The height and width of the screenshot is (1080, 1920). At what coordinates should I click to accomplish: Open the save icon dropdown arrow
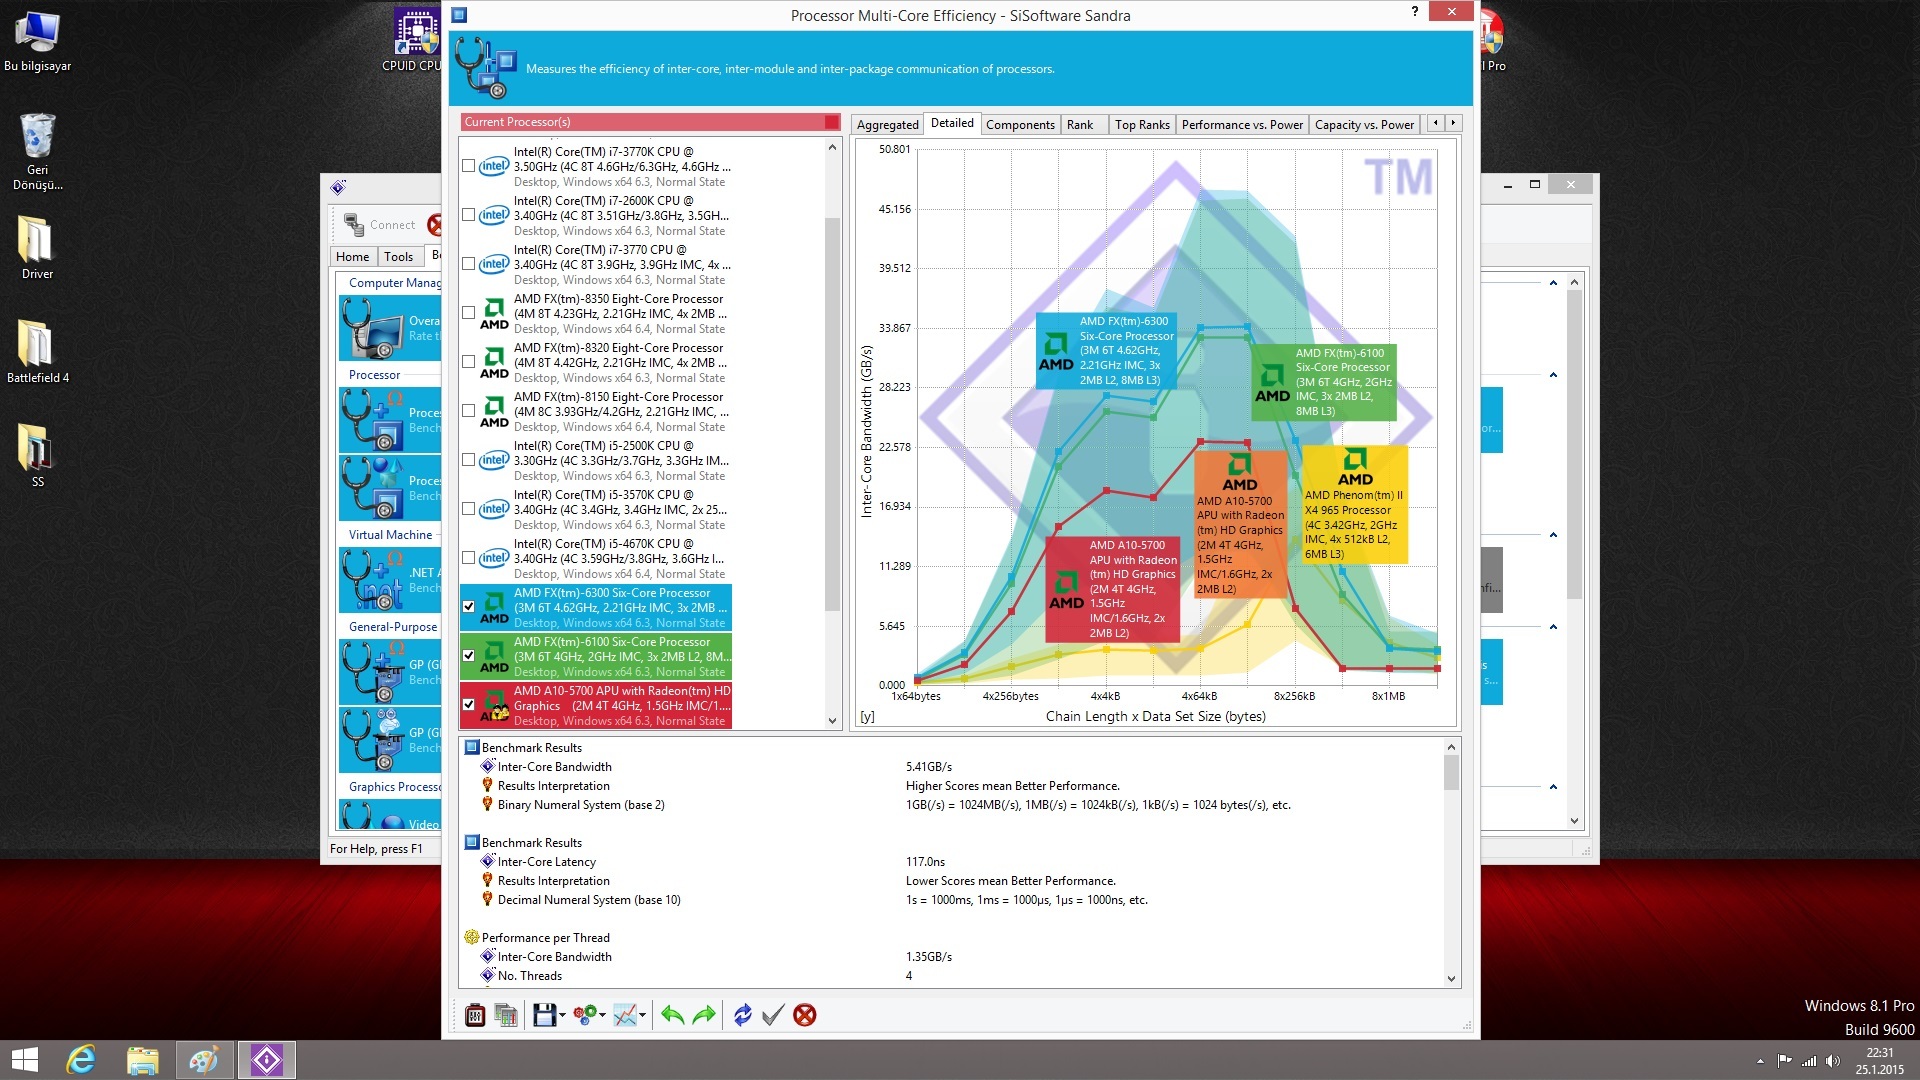click(562, 1016)
